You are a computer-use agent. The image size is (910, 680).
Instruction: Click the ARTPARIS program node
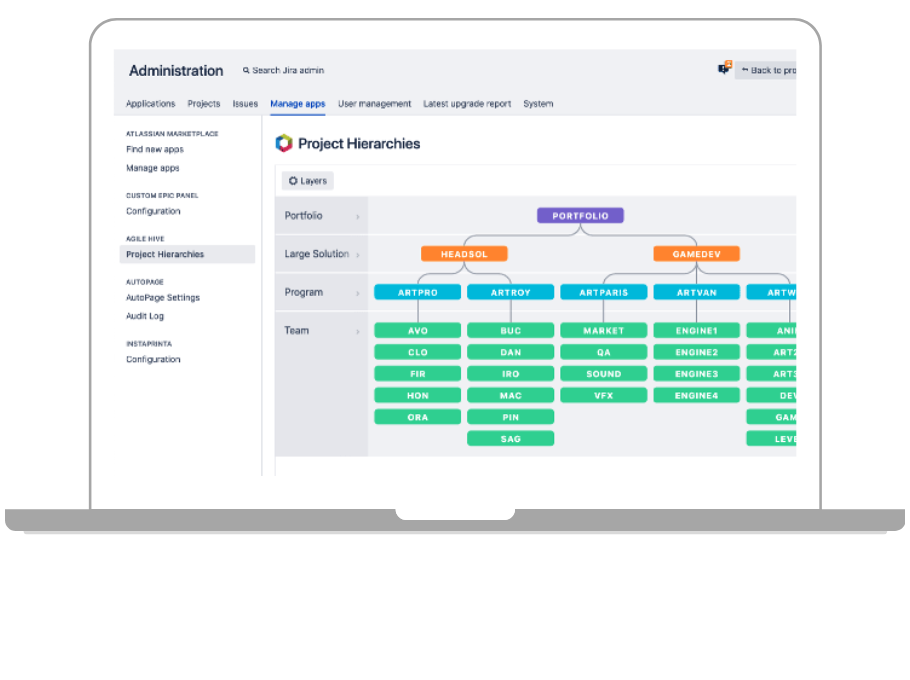604,292
